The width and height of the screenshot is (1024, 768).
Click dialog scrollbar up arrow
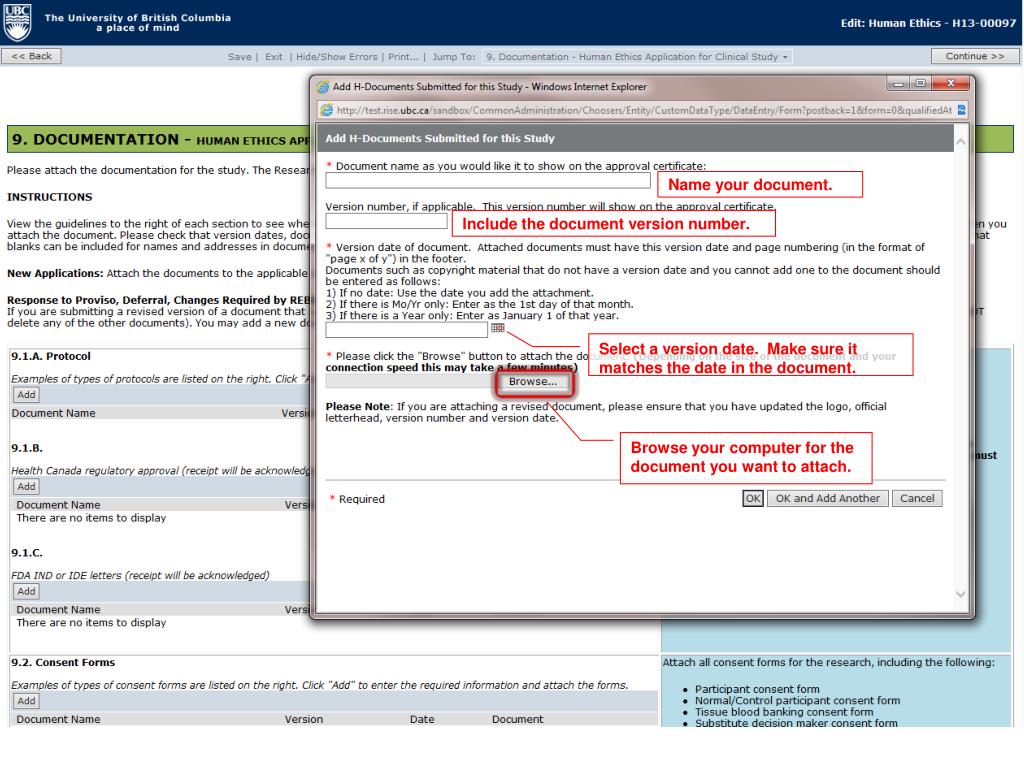(960, 142)
